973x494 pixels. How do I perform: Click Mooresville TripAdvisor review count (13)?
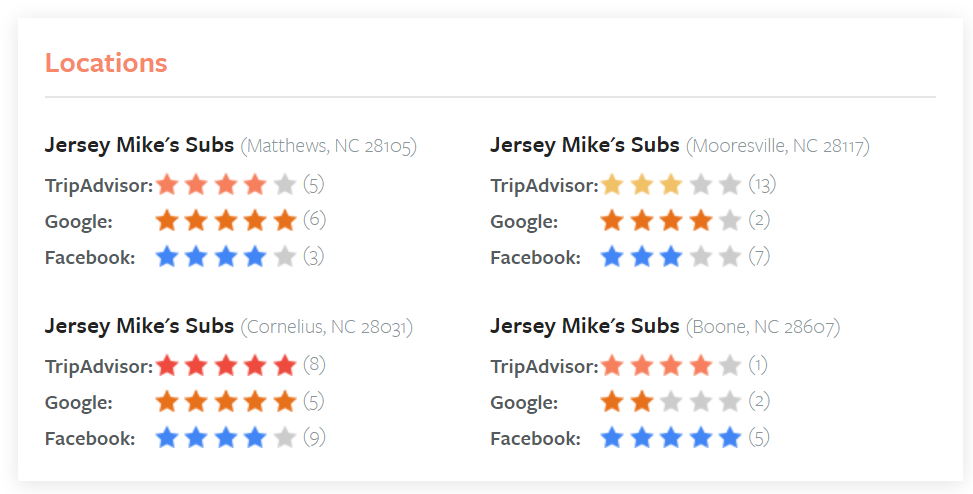point(762,184)
